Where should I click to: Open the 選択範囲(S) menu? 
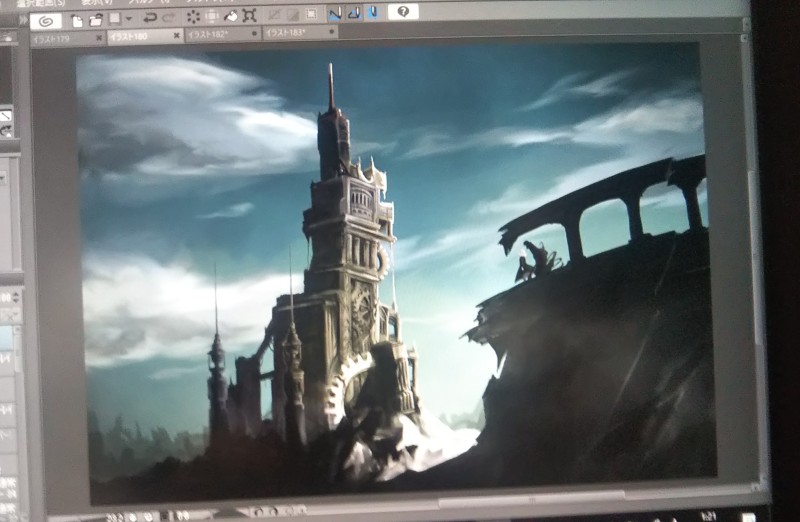click(41, 3)
